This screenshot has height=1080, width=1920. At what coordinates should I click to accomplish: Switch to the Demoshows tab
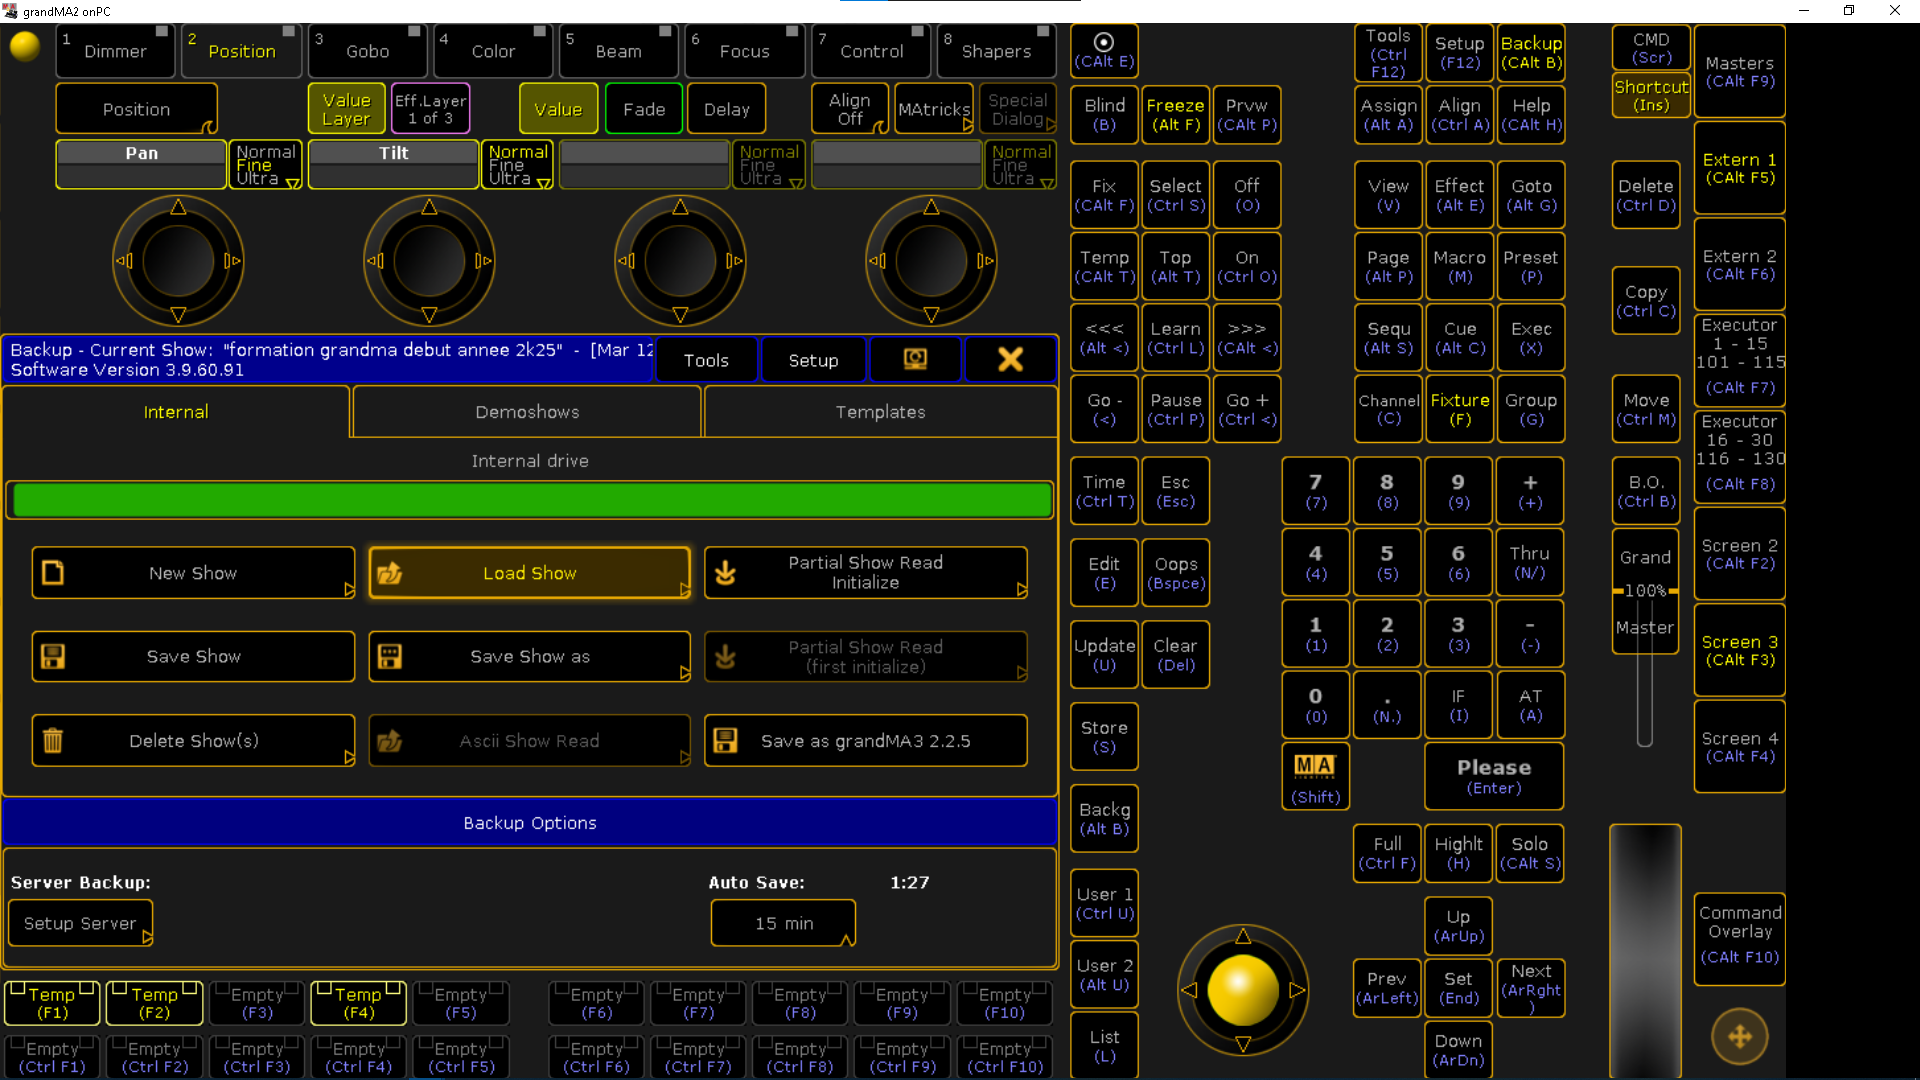(527, 412)
